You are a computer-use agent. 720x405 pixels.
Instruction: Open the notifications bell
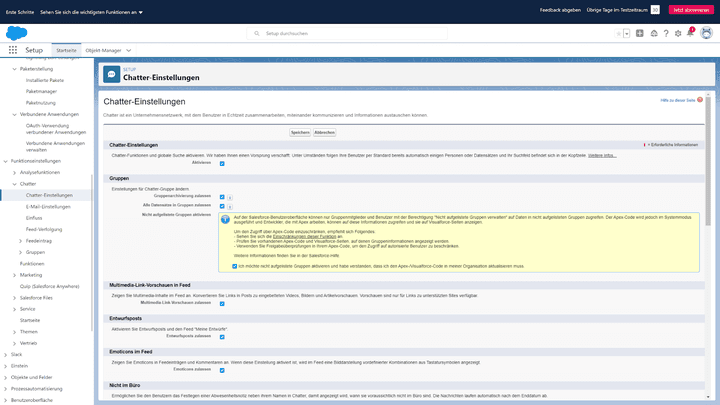[691, 33]
